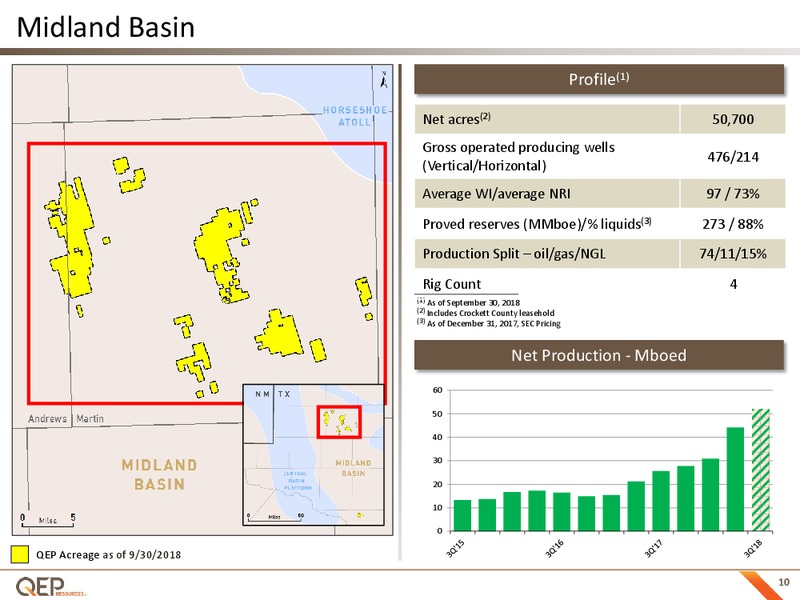Click the Rig Count label

(x=452, y=284)
